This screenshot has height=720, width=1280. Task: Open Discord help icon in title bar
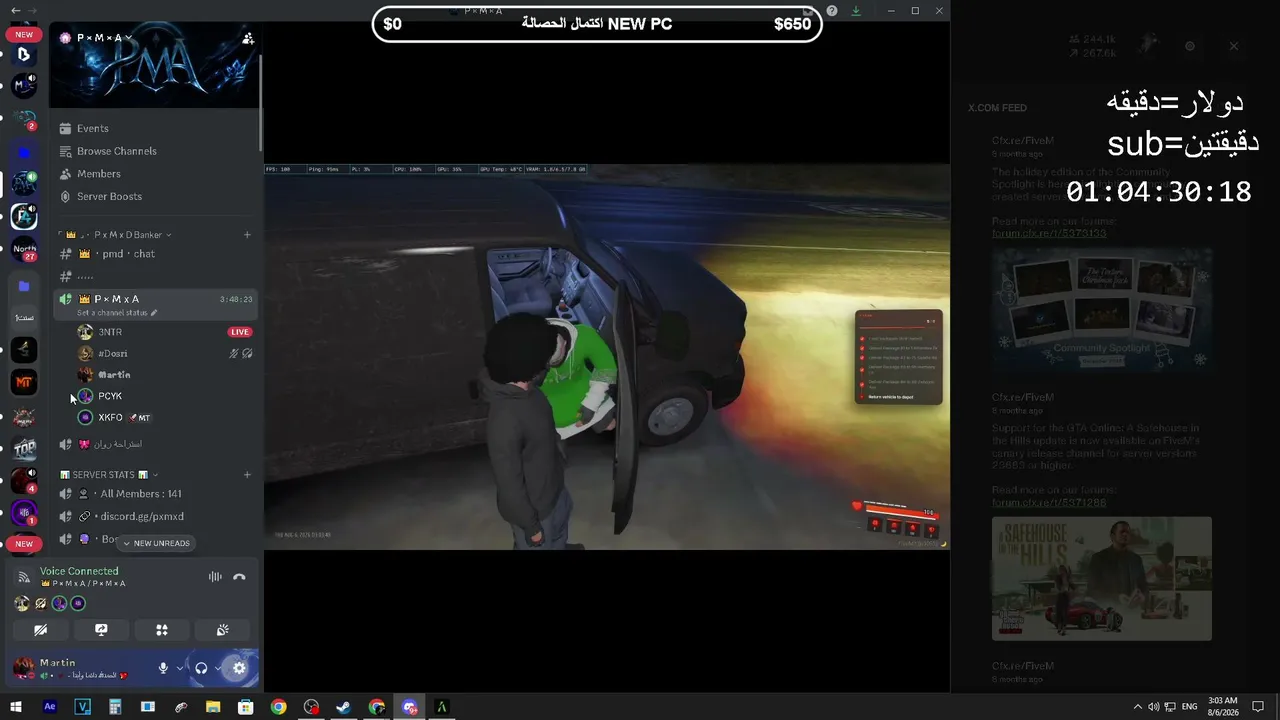tap(832, 10)
